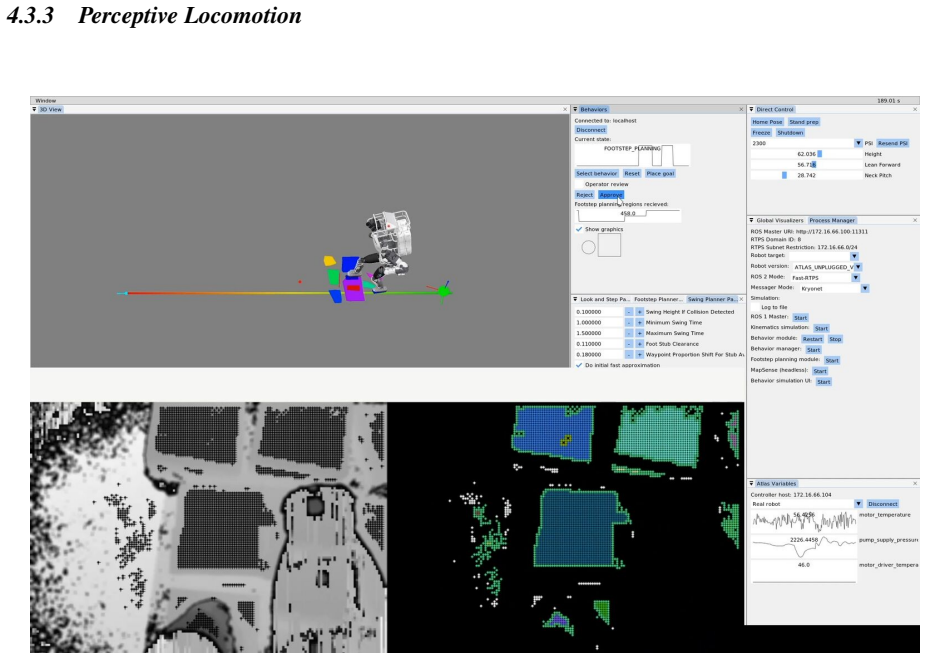This screenshot has width=926, height=659.
Task: Uncheck Do initial fast approximation
Action: (x=579, y=365)
